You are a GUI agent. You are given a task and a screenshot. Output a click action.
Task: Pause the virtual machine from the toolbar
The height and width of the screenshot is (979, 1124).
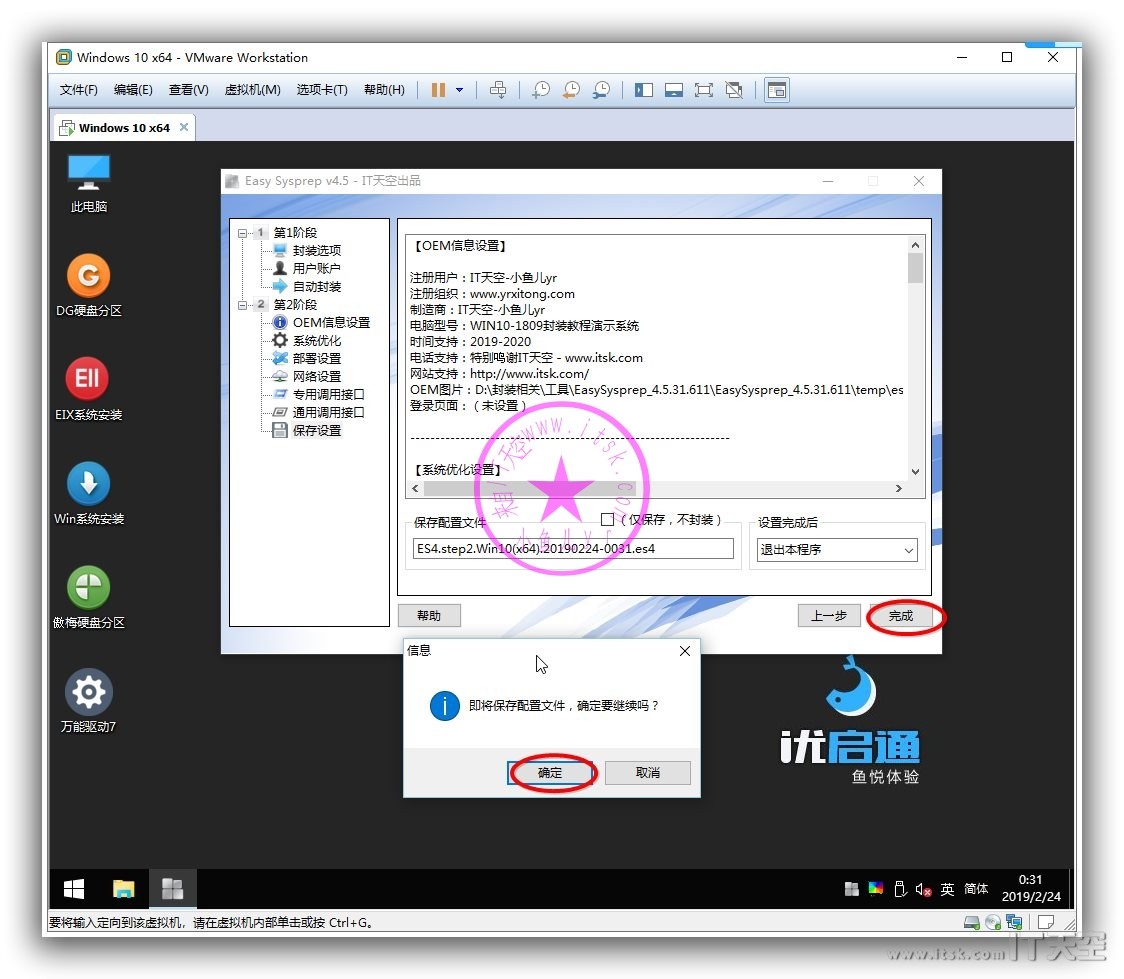(x=438, y=90)
